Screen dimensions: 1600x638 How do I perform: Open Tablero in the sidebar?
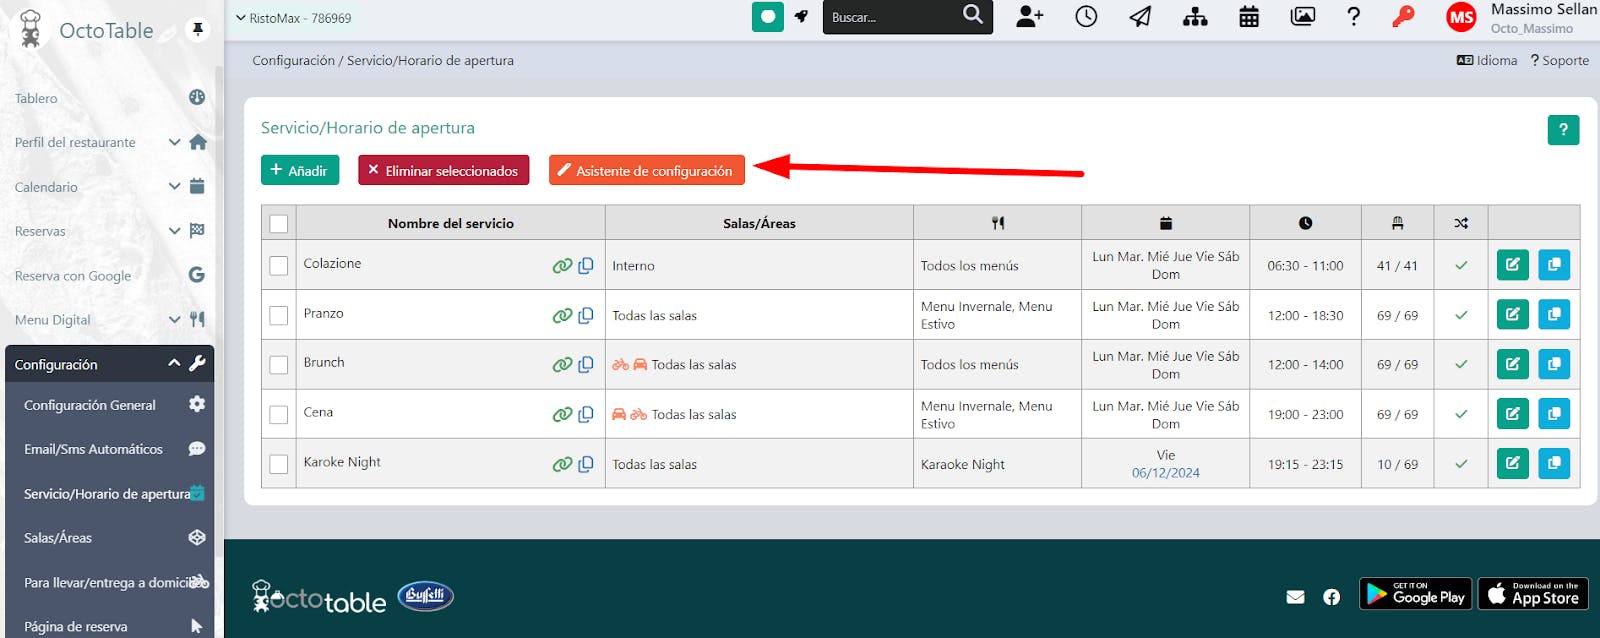coord(110,98)
